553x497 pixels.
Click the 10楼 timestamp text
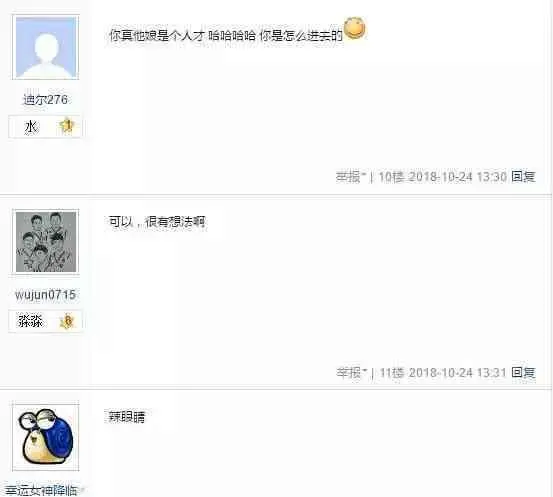[443, 176]
